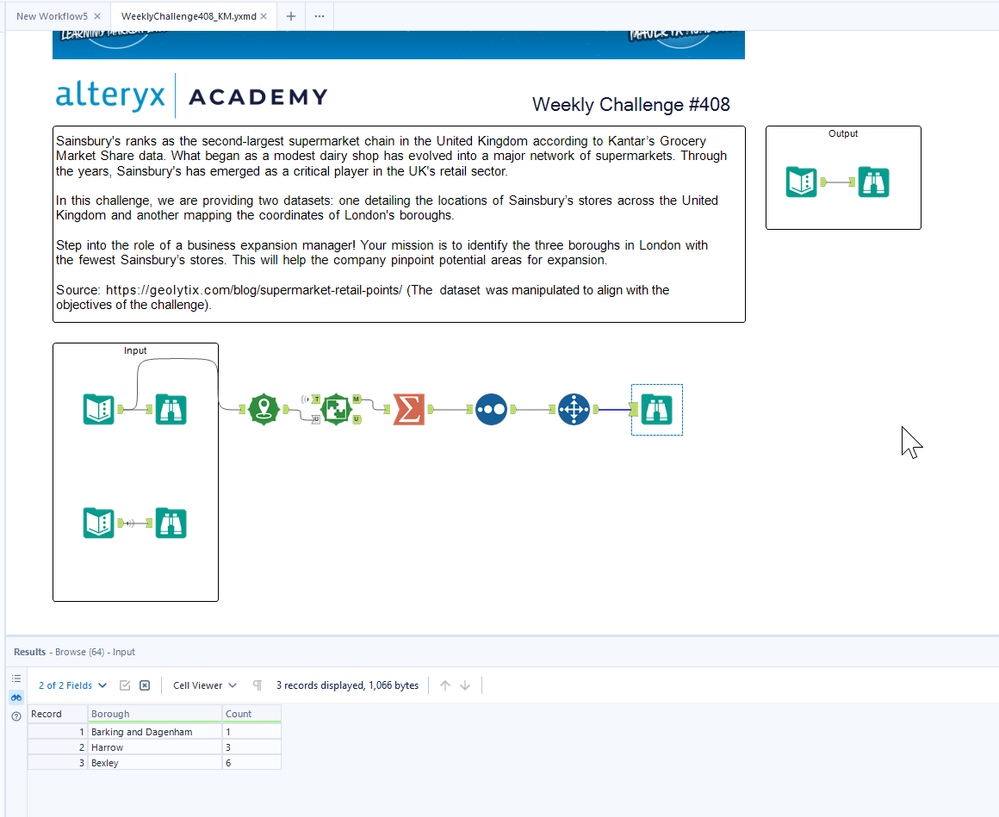Open tab overflow ellipsis menu

click(x=319, y=16)
